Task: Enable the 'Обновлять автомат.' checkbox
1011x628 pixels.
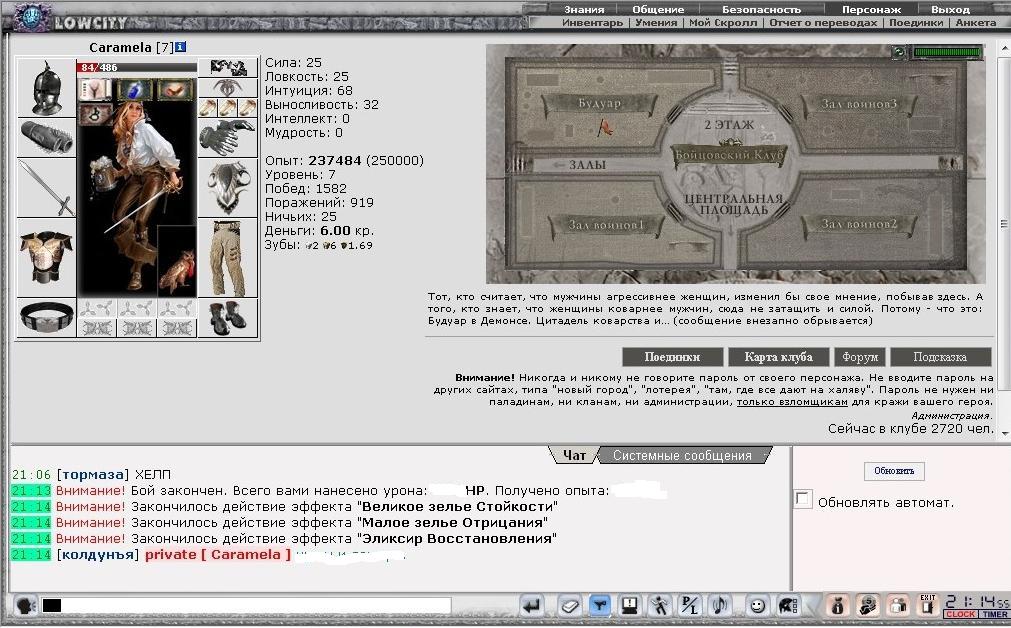Action: pyautogui.click(x=803, y=499)
